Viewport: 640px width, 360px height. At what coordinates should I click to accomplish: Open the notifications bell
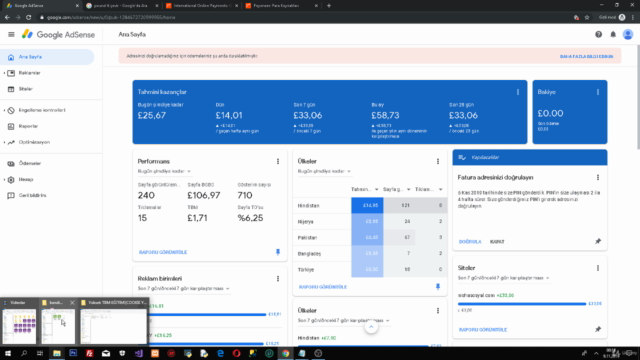coord(613,35)
